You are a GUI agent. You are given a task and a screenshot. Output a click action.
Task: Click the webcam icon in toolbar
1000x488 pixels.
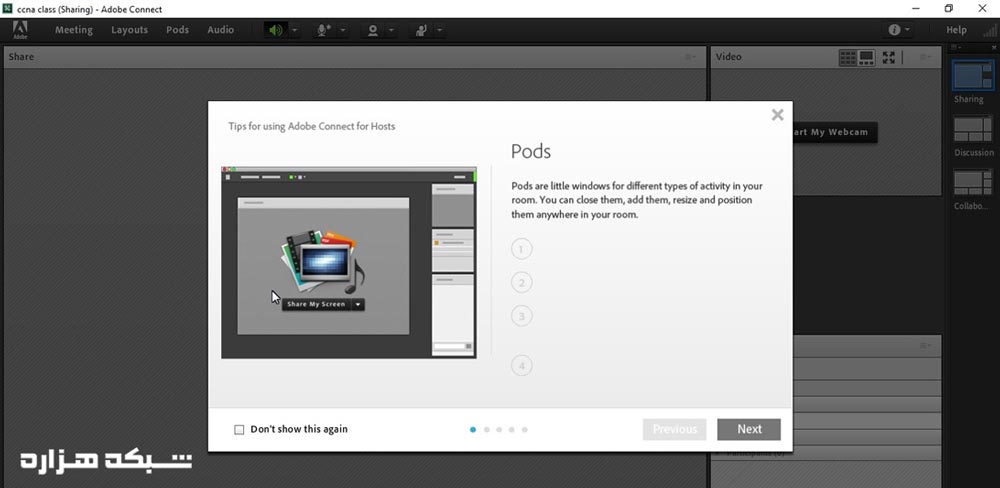click(373, 30)
